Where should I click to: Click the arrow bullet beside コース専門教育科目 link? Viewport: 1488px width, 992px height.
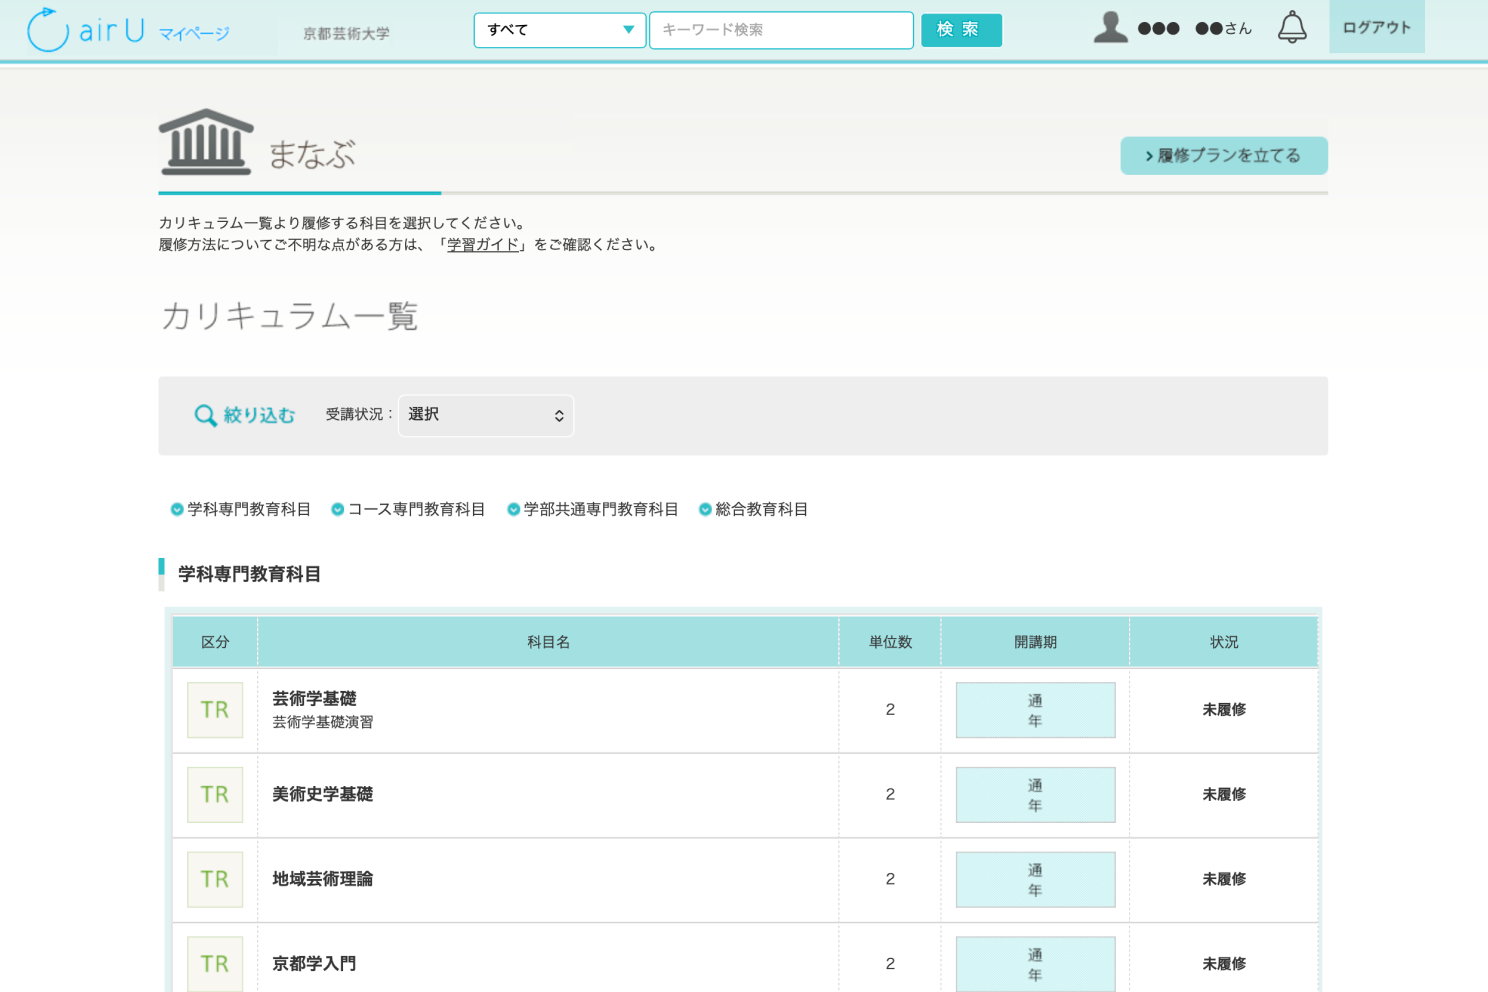coord(338,510)
